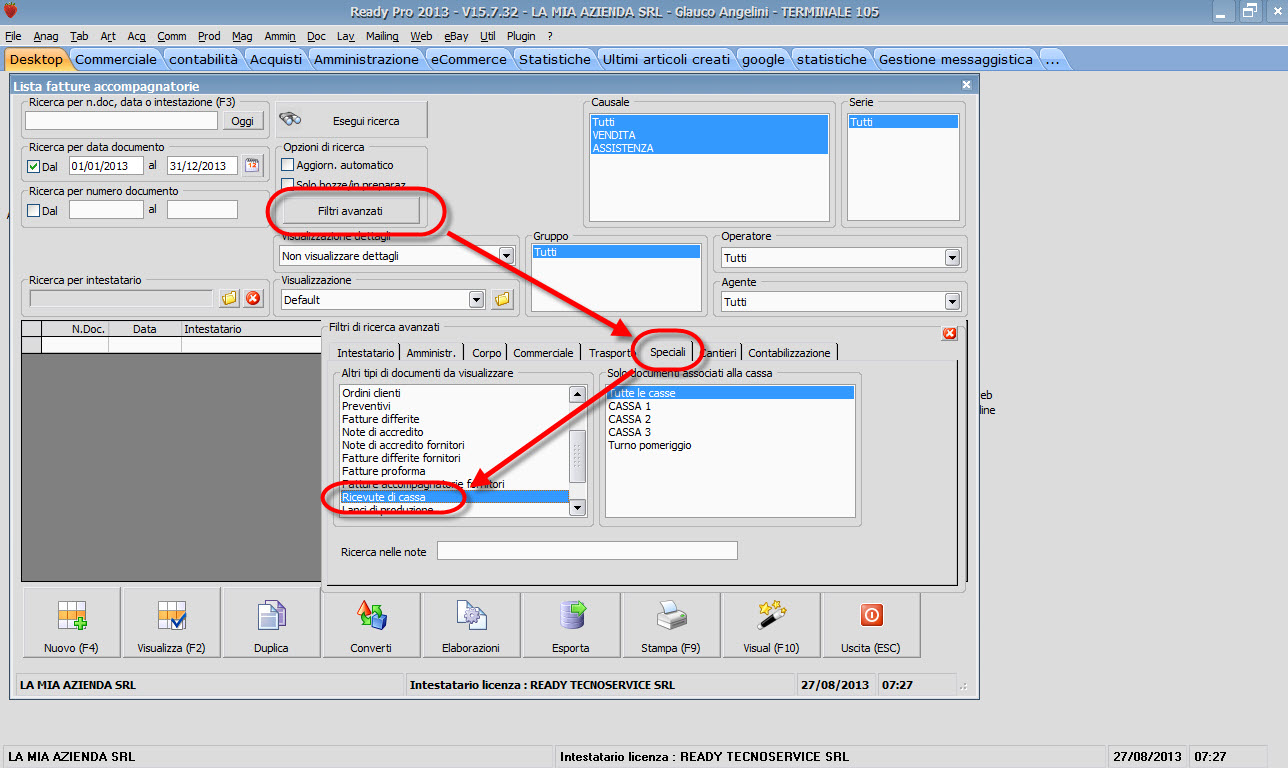
Task: Click the Oggi button
Action: [243, 121]
